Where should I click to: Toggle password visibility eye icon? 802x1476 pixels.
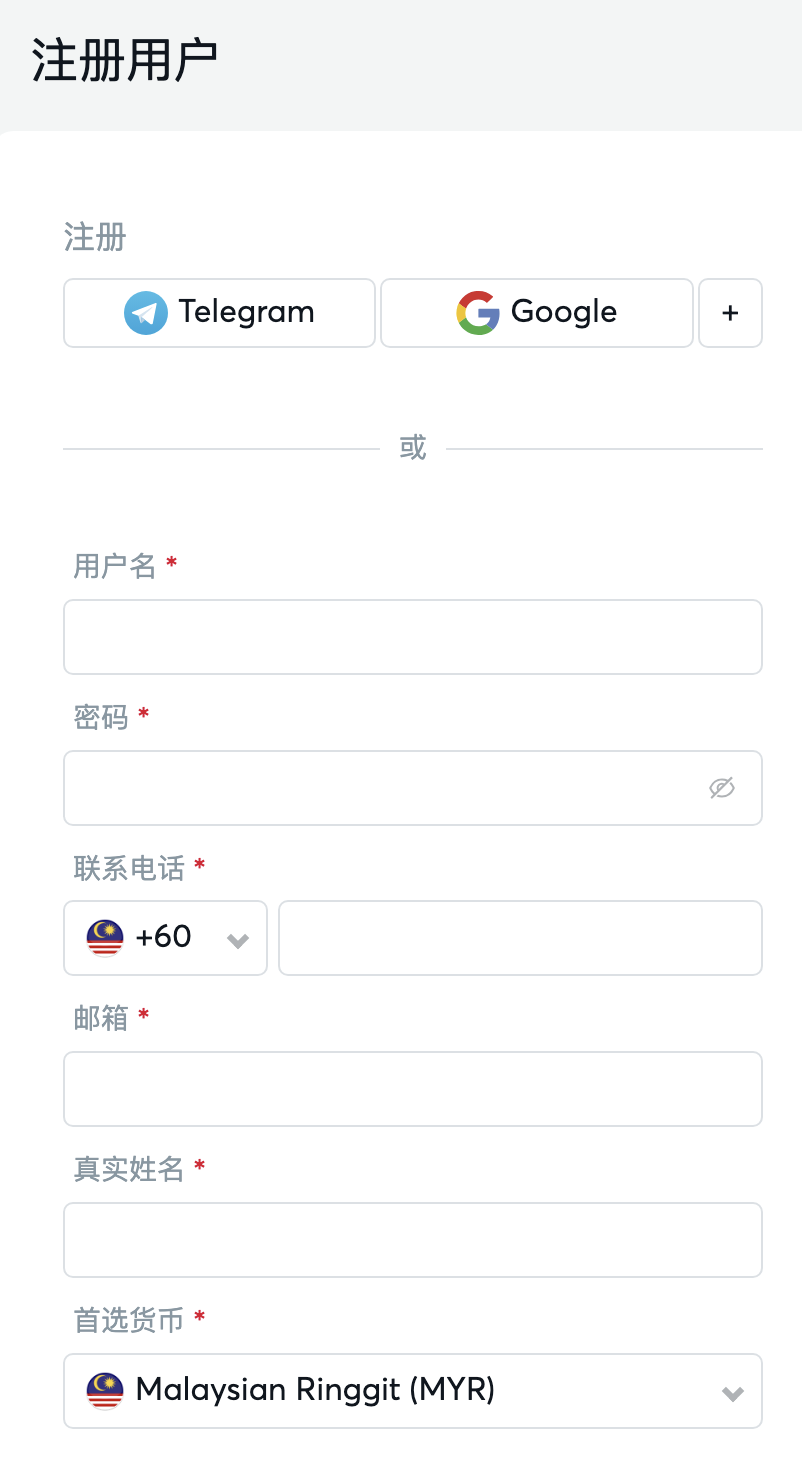click(722, 788)
